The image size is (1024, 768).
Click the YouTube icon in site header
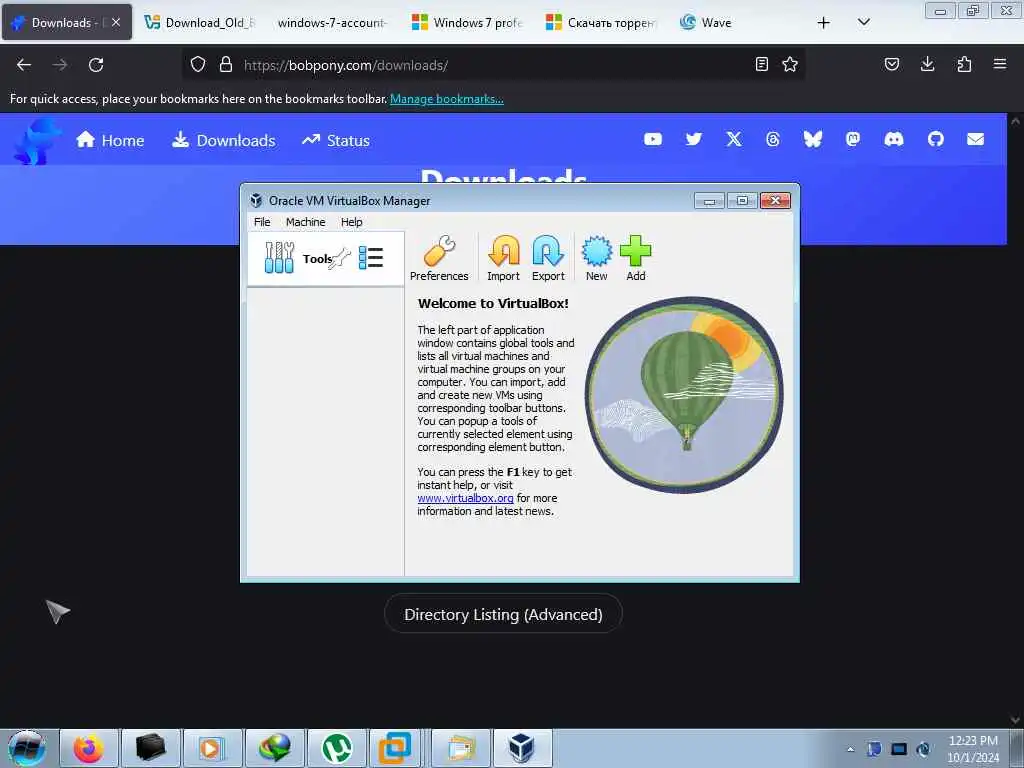(x=652, y=139)
